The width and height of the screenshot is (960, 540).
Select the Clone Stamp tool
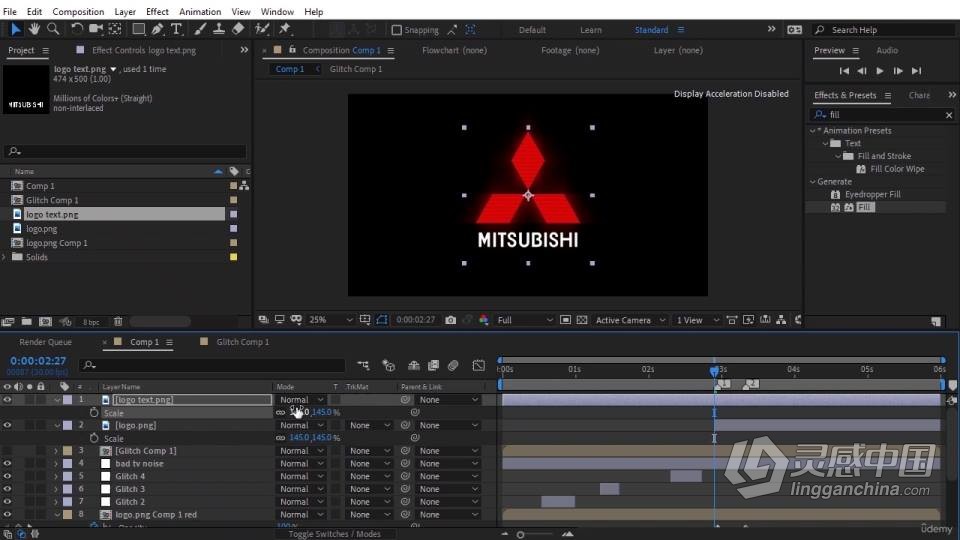click(219, 29)
